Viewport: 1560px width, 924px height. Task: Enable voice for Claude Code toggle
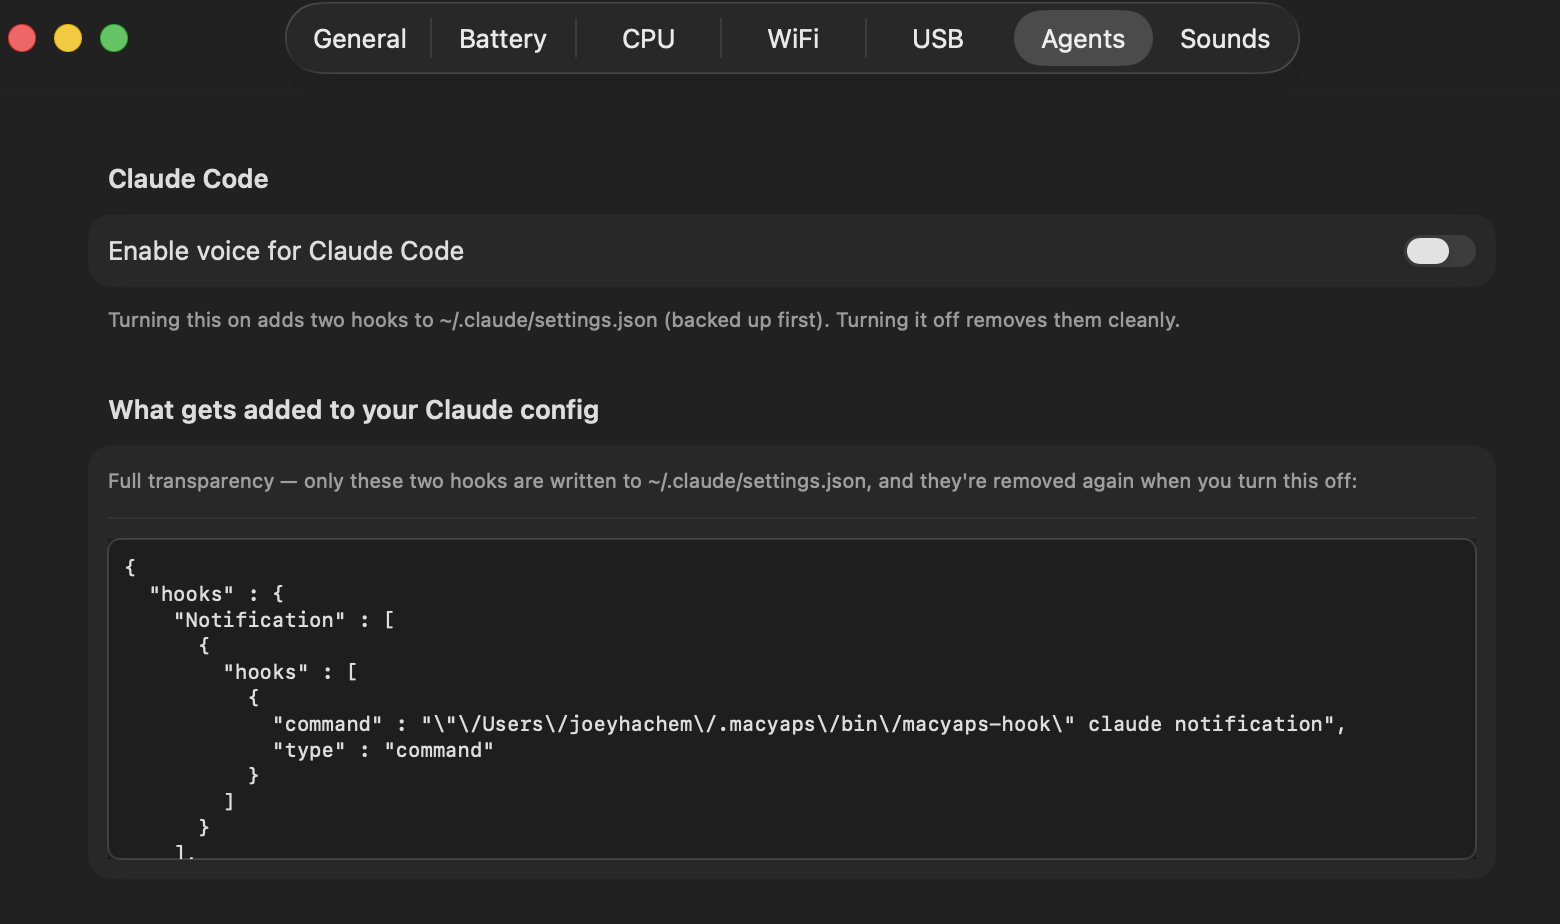(x=1439, y=251)
